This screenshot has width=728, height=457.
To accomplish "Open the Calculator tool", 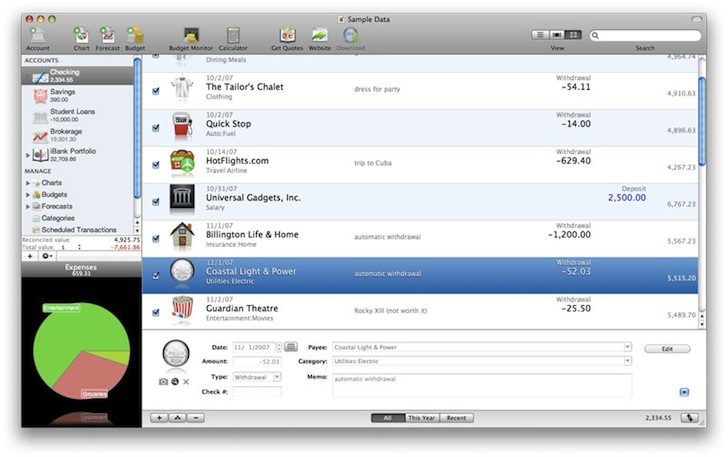I will tap(233, 36).
